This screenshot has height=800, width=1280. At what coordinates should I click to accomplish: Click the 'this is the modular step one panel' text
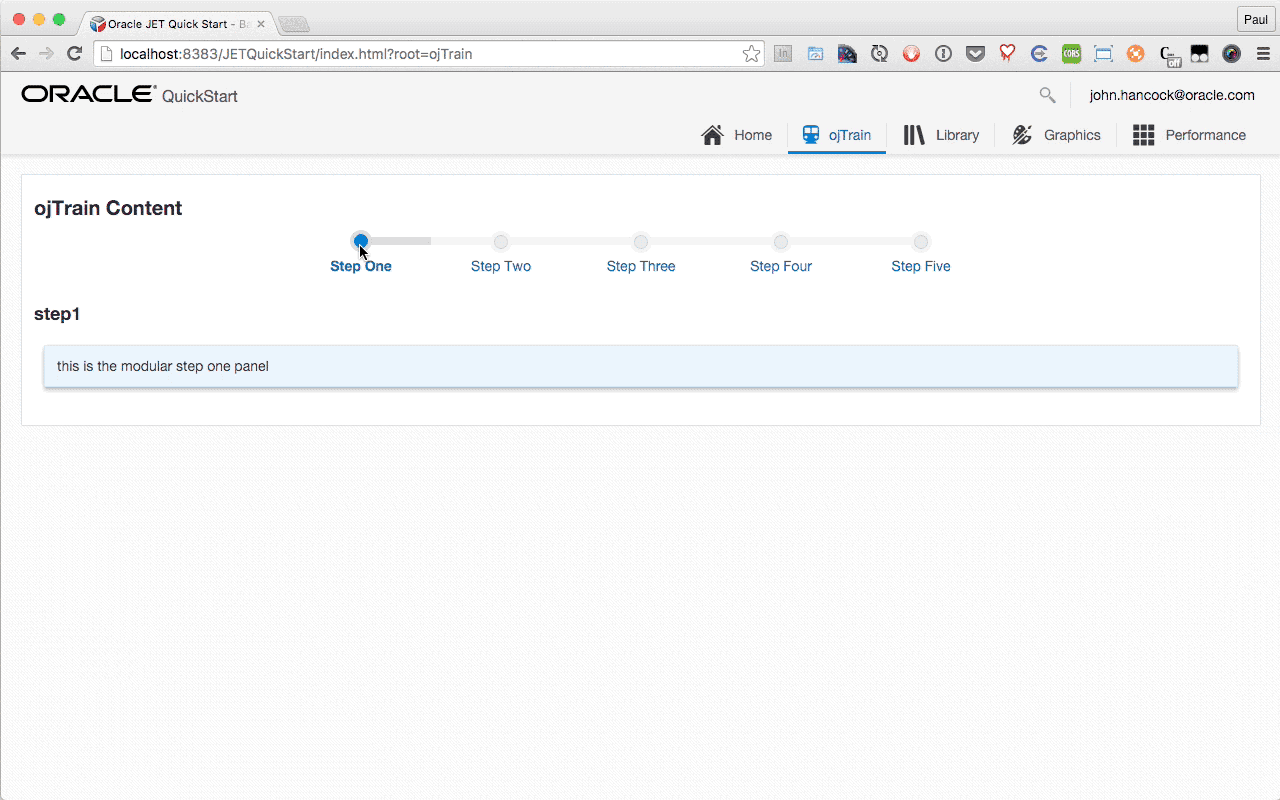(163, 366)
